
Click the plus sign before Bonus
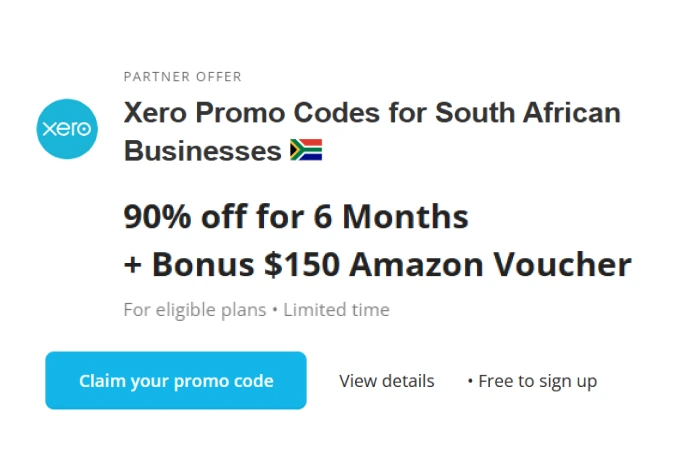132,266
